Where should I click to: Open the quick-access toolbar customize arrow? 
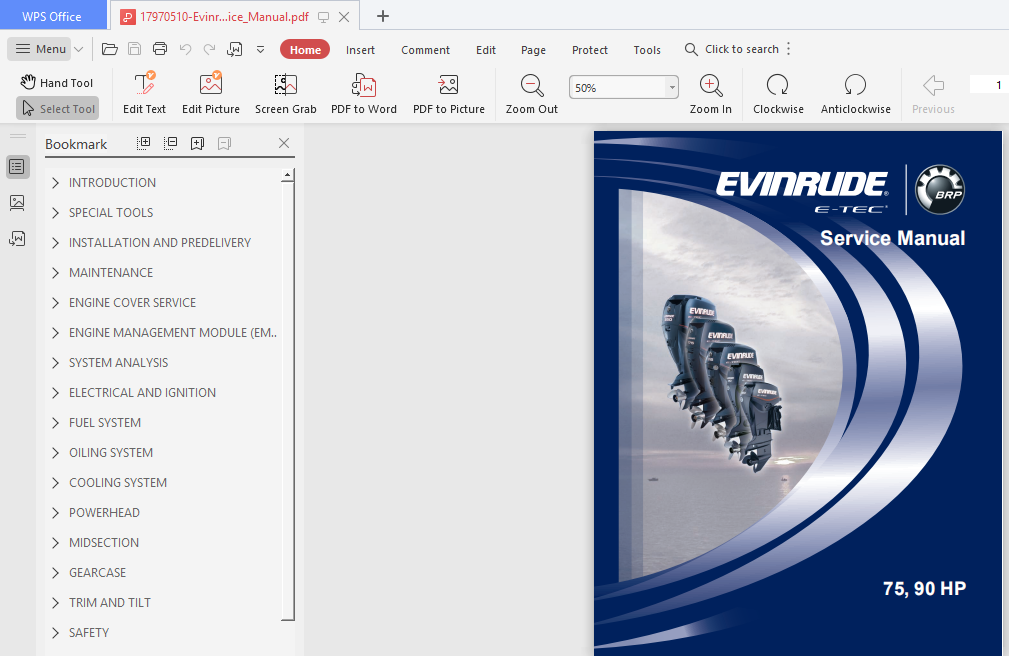click(x=261, y=49)
